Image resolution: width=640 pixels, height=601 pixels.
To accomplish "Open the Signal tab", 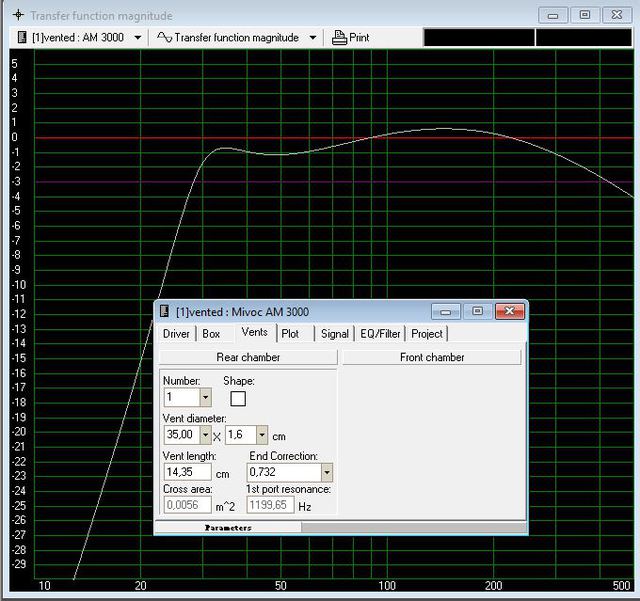I will [x=334, y=334].
